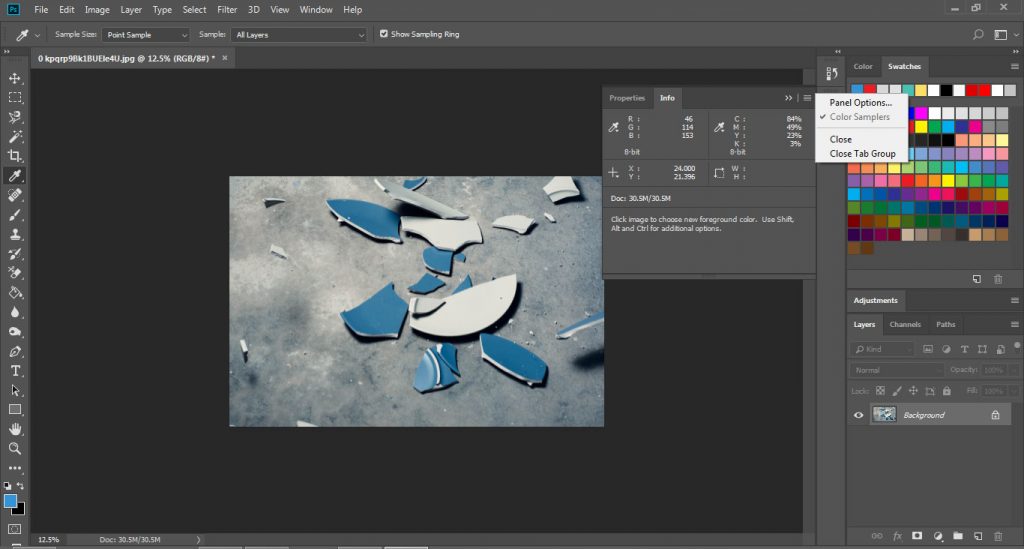
Task: Select the Hand tool
Action: click(x=15, y=429)
